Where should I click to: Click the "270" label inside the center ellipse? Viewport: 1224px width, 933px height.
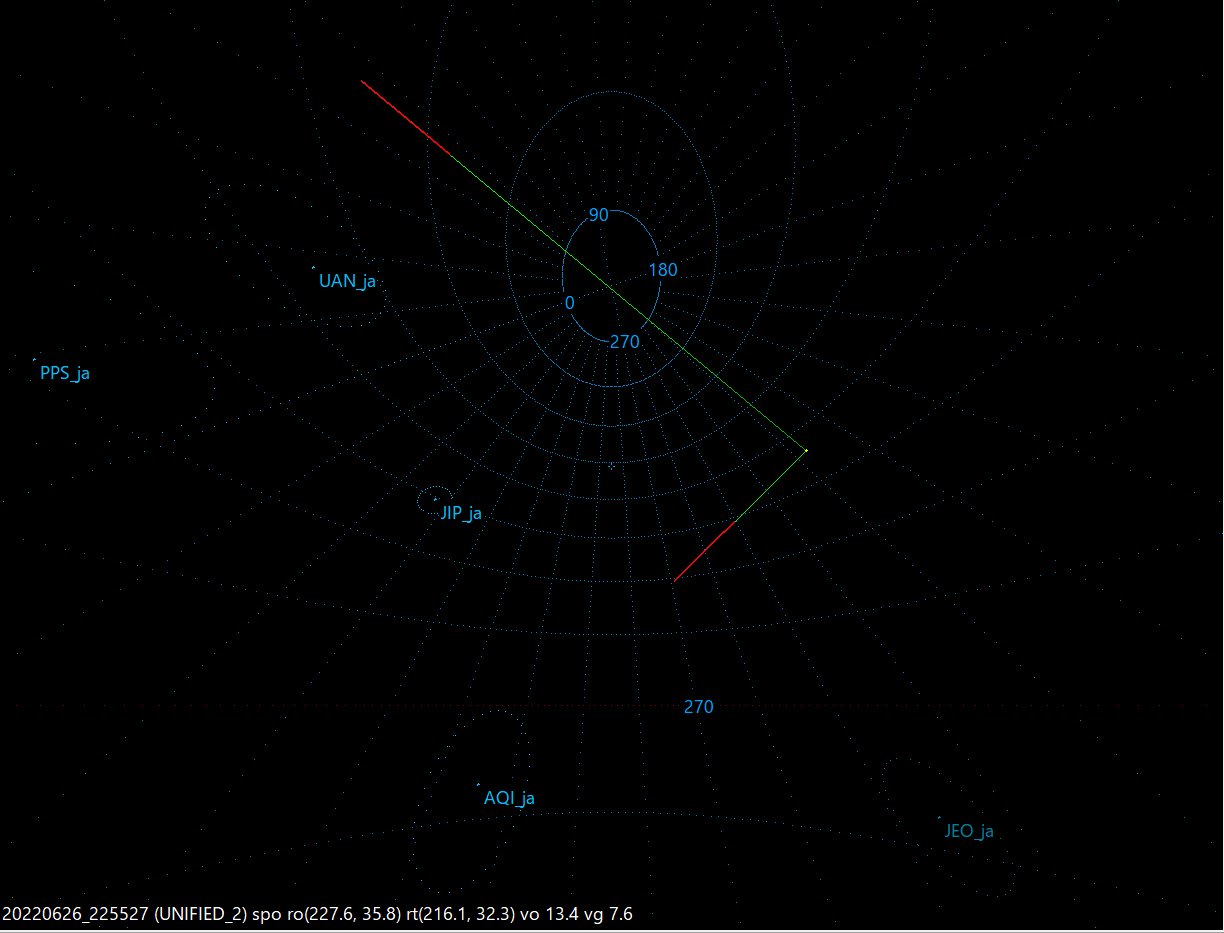623,341
